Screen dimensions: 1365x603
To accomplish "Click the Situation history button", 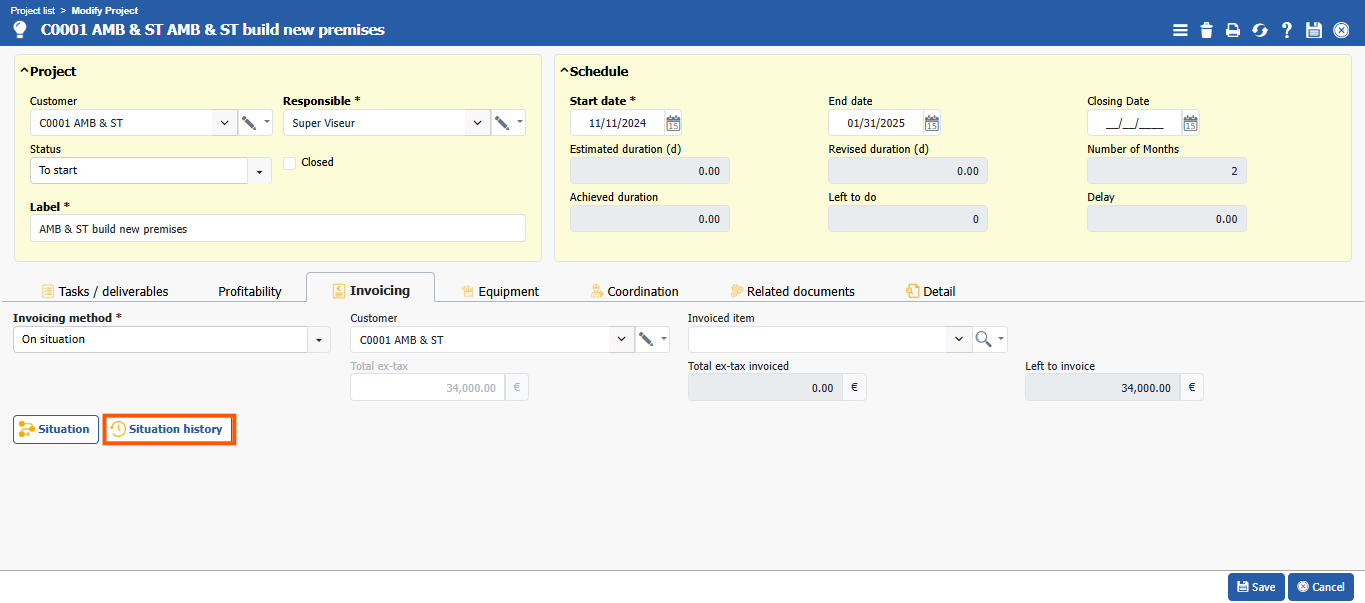I will coord(169,429).
